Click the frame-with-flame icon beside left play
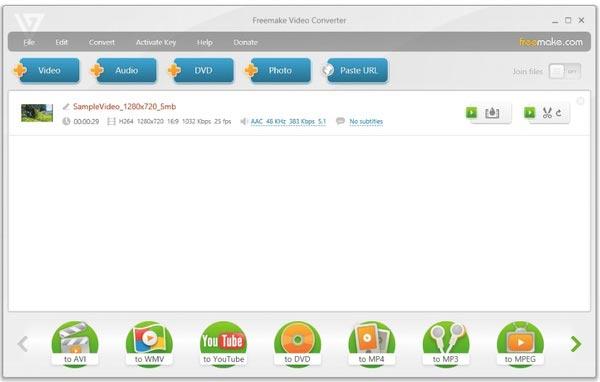 coord(492,113)
